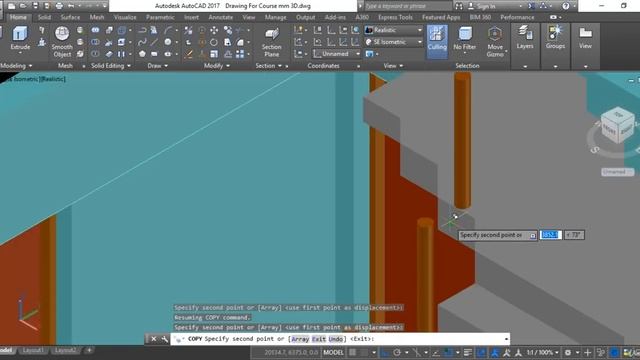Open workspace switching gear icon
The width and height of the screenshot is (640, 360).
click(568, 352)
